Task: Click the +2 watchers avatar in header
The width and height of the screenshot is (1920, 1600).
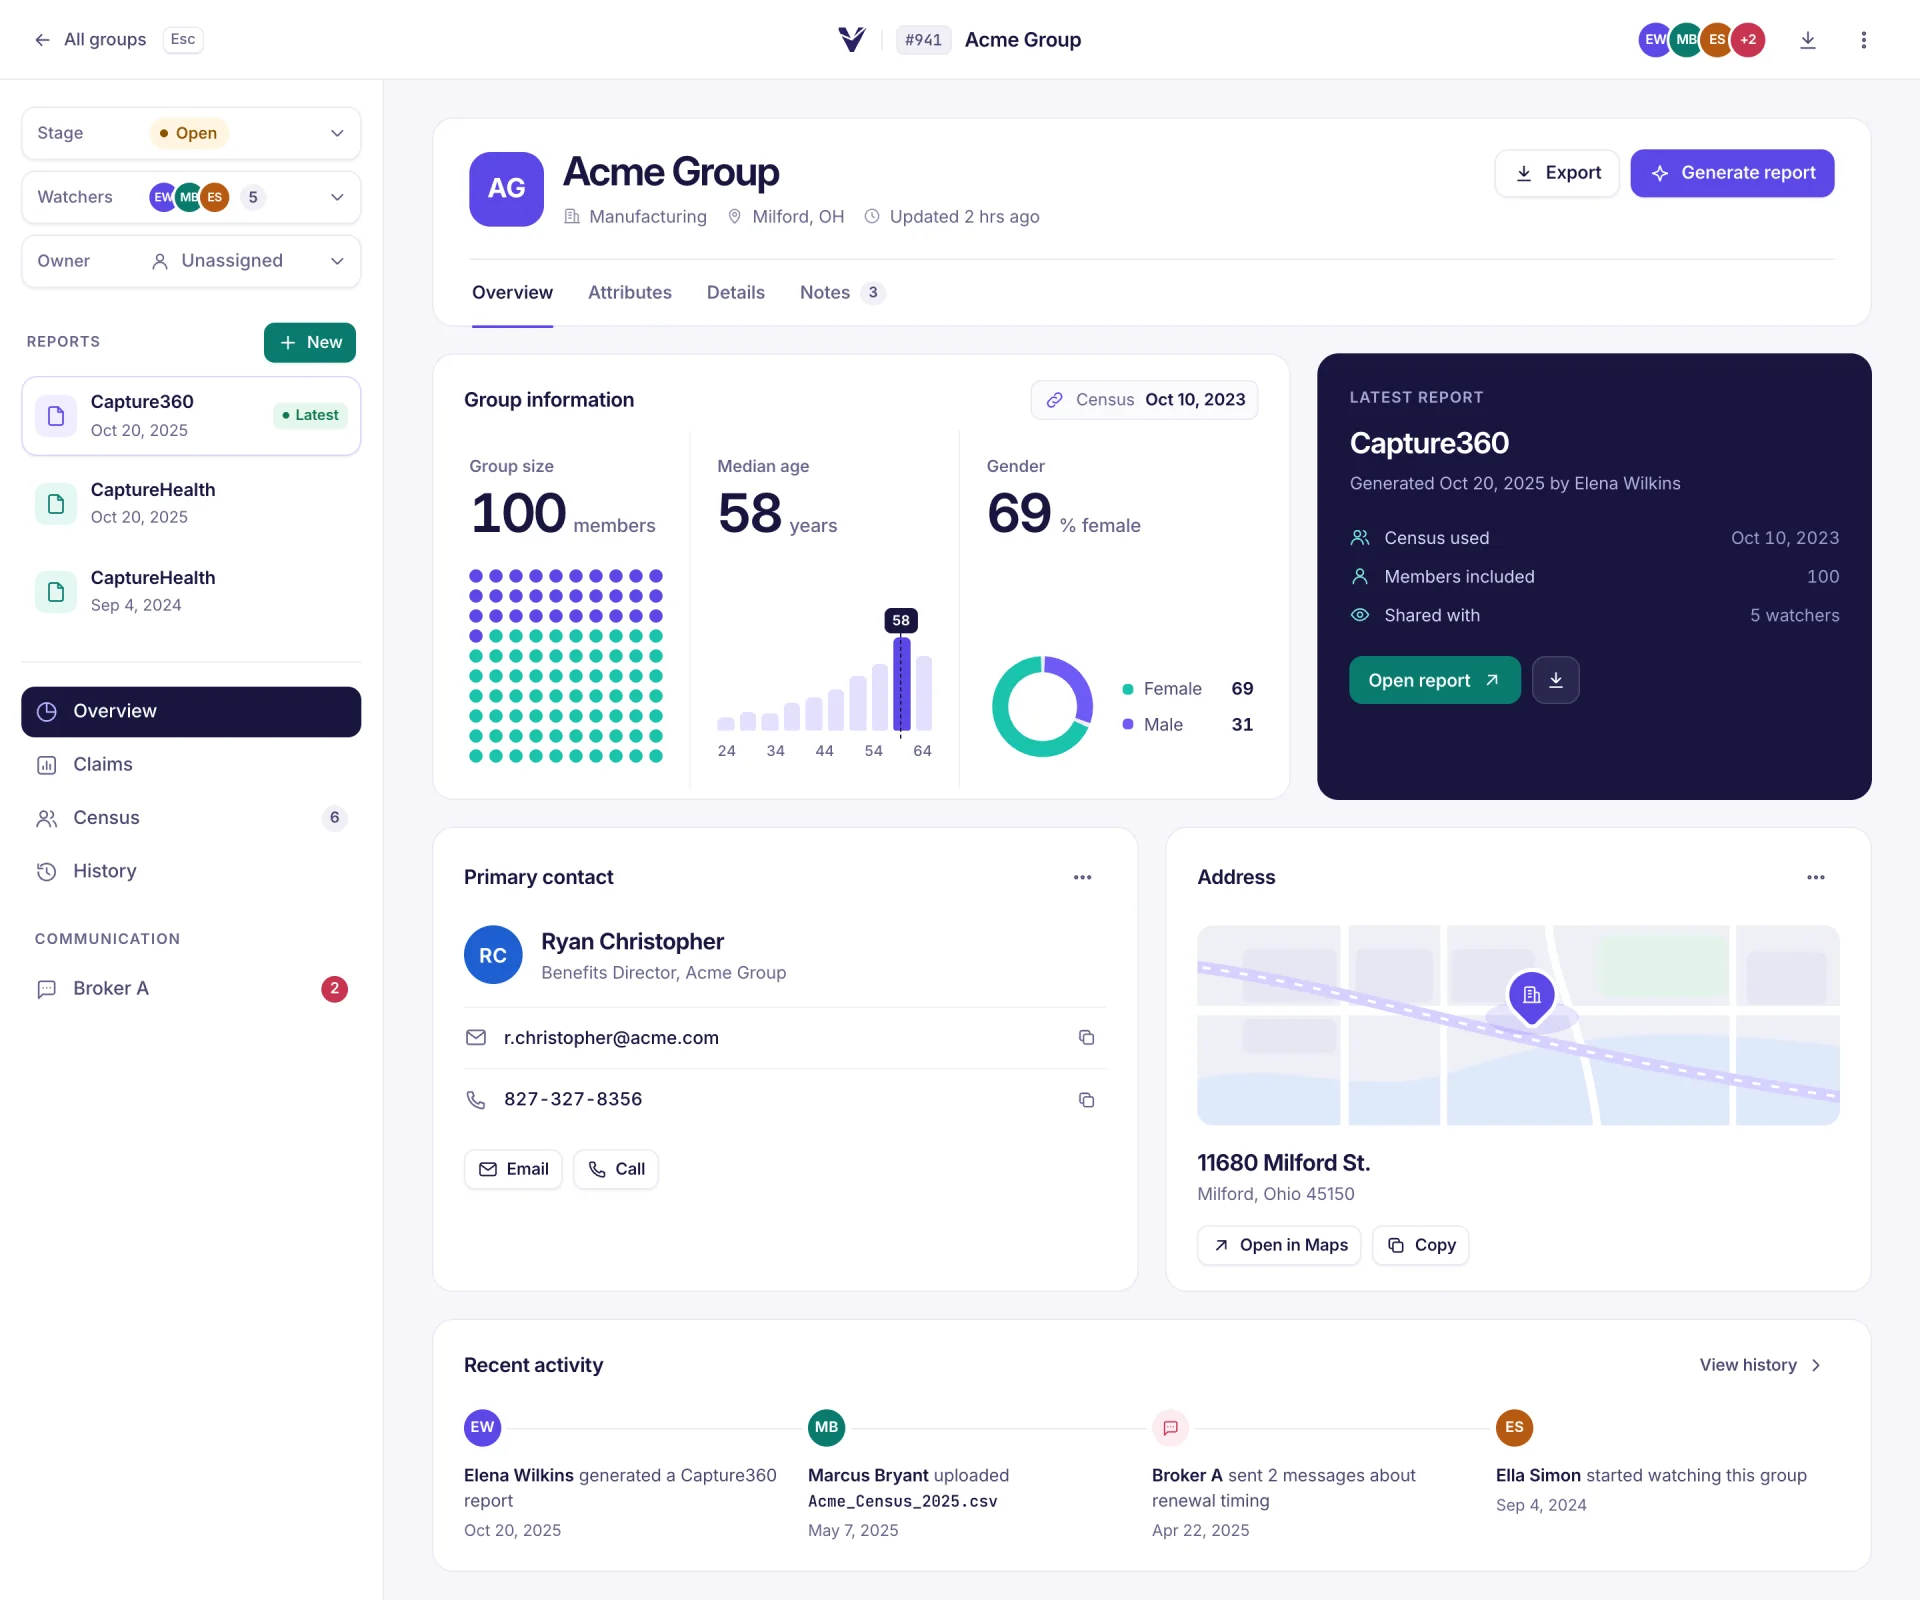Action: click(x=1748, y=40)
